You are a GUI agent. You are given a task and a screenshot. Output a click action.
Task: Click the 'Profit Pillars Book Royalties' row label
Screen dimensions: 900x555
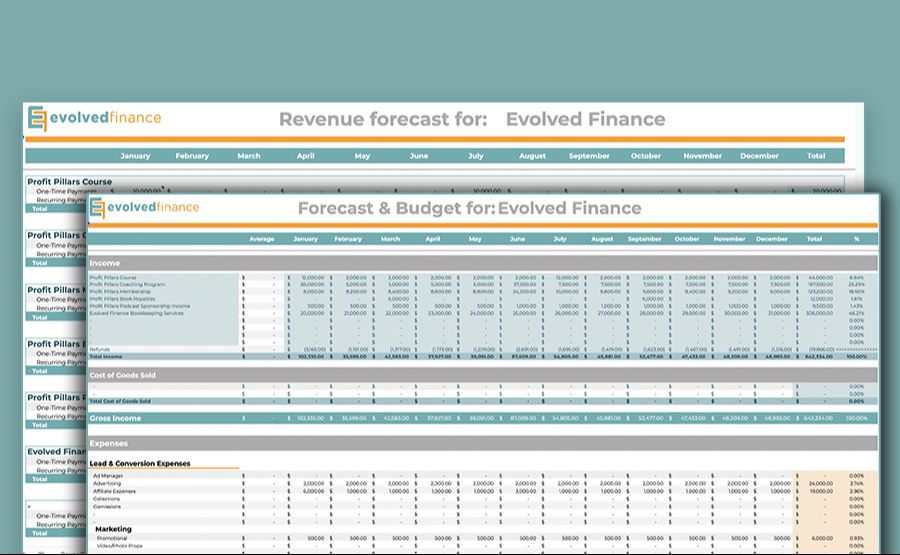pyautogui.click(x=122, y=299)
